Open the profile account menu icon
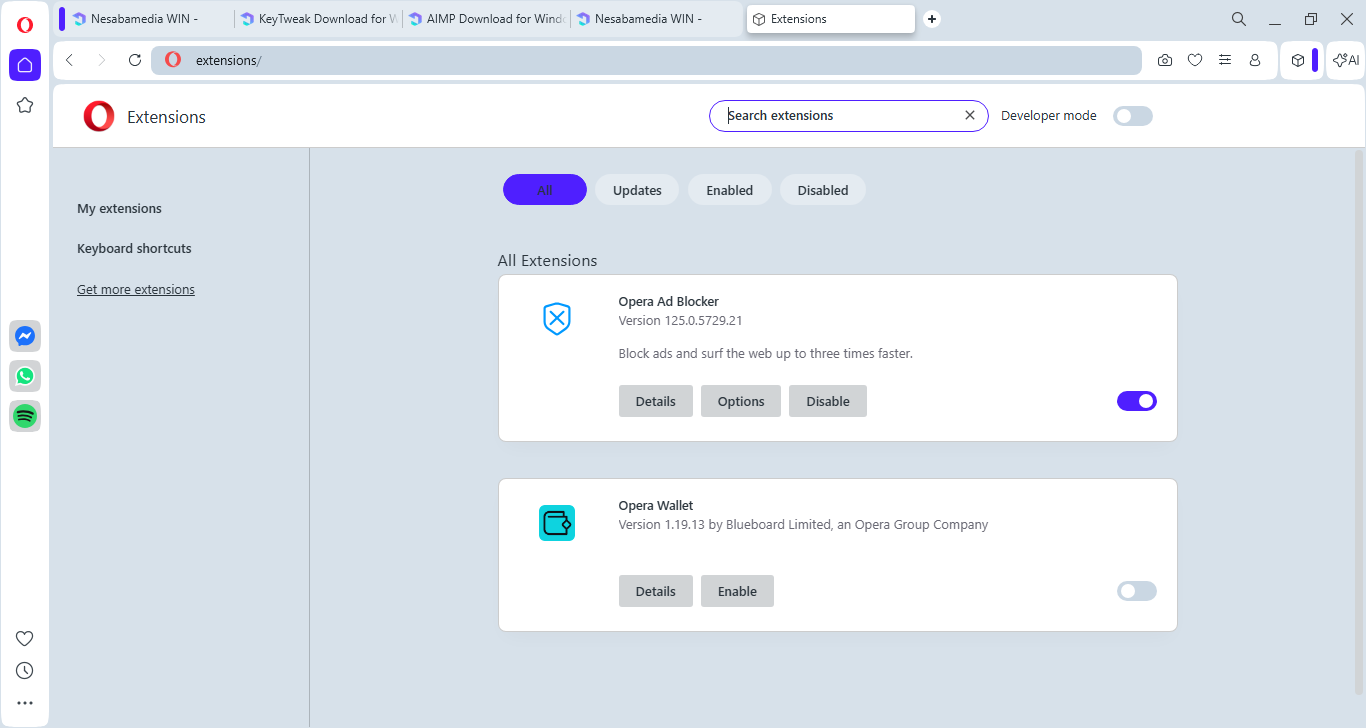This screenshot has height=728, width=1366. click(x=1255, y=60)
